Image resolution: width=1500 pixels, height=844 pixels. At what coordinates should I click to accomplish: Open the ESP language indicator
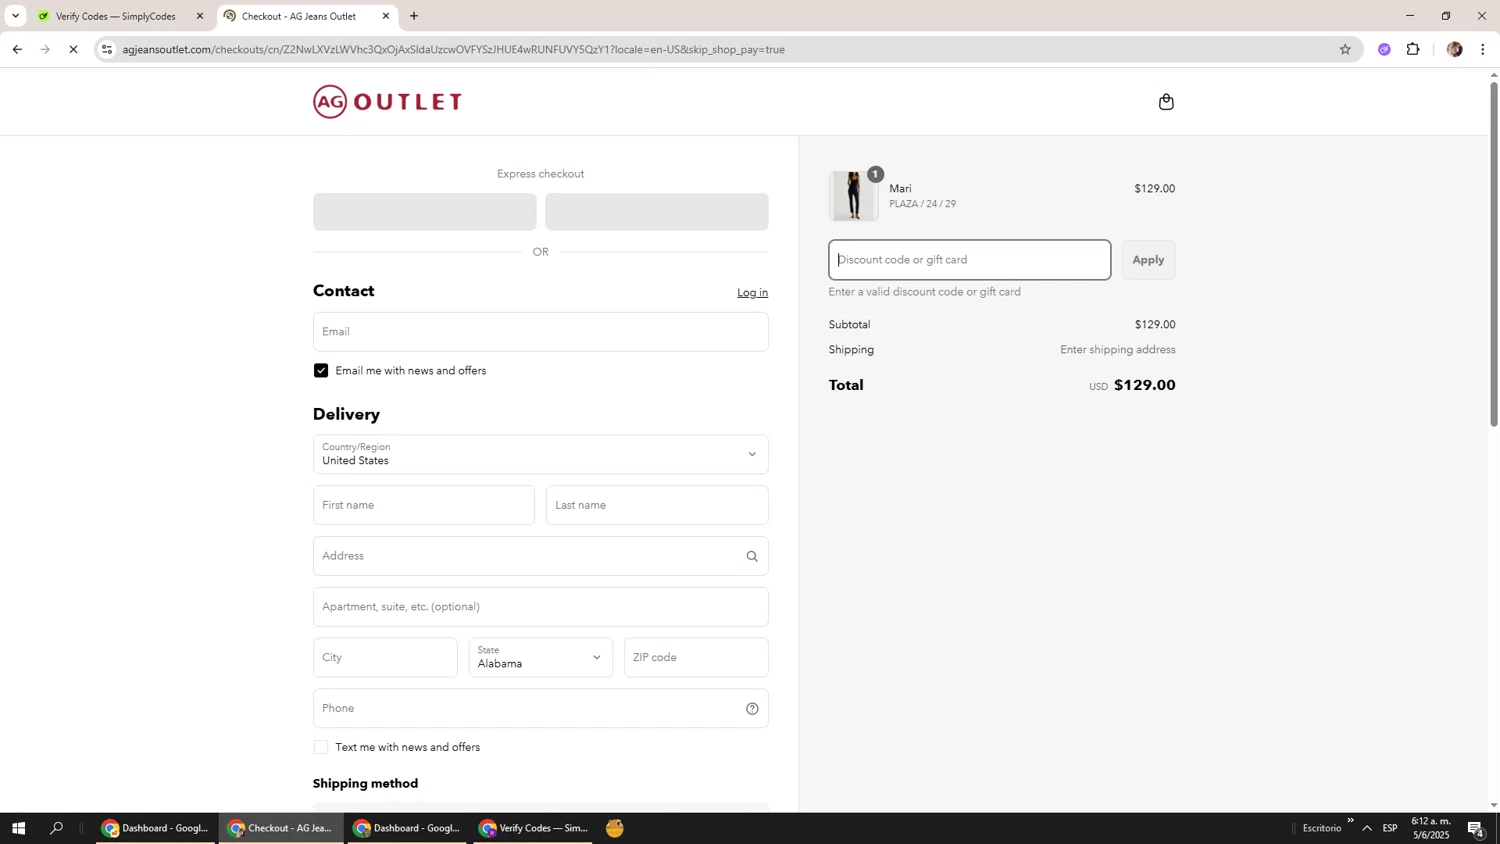1390,828
